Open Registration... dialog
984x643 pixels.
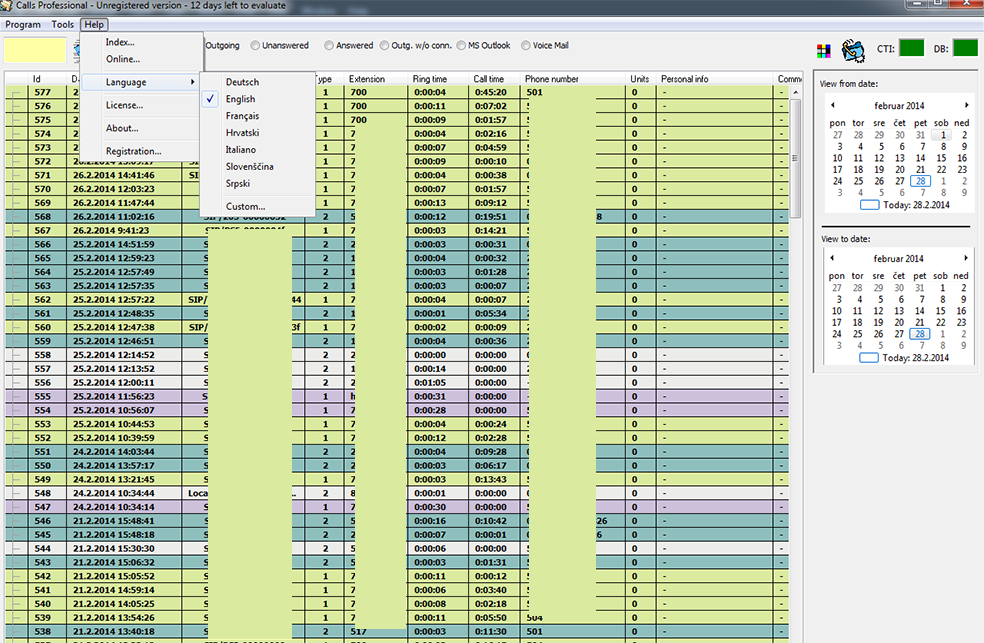pos(134,151)
